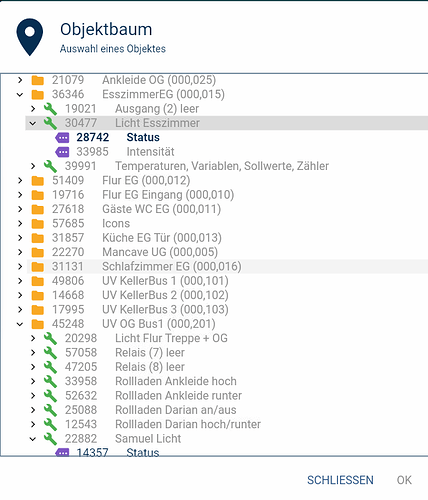Click the wrench icon of Samuel Licht
The height and width of the screenshot is (500, 428).
pyautogui.click(x=50, y=439)
